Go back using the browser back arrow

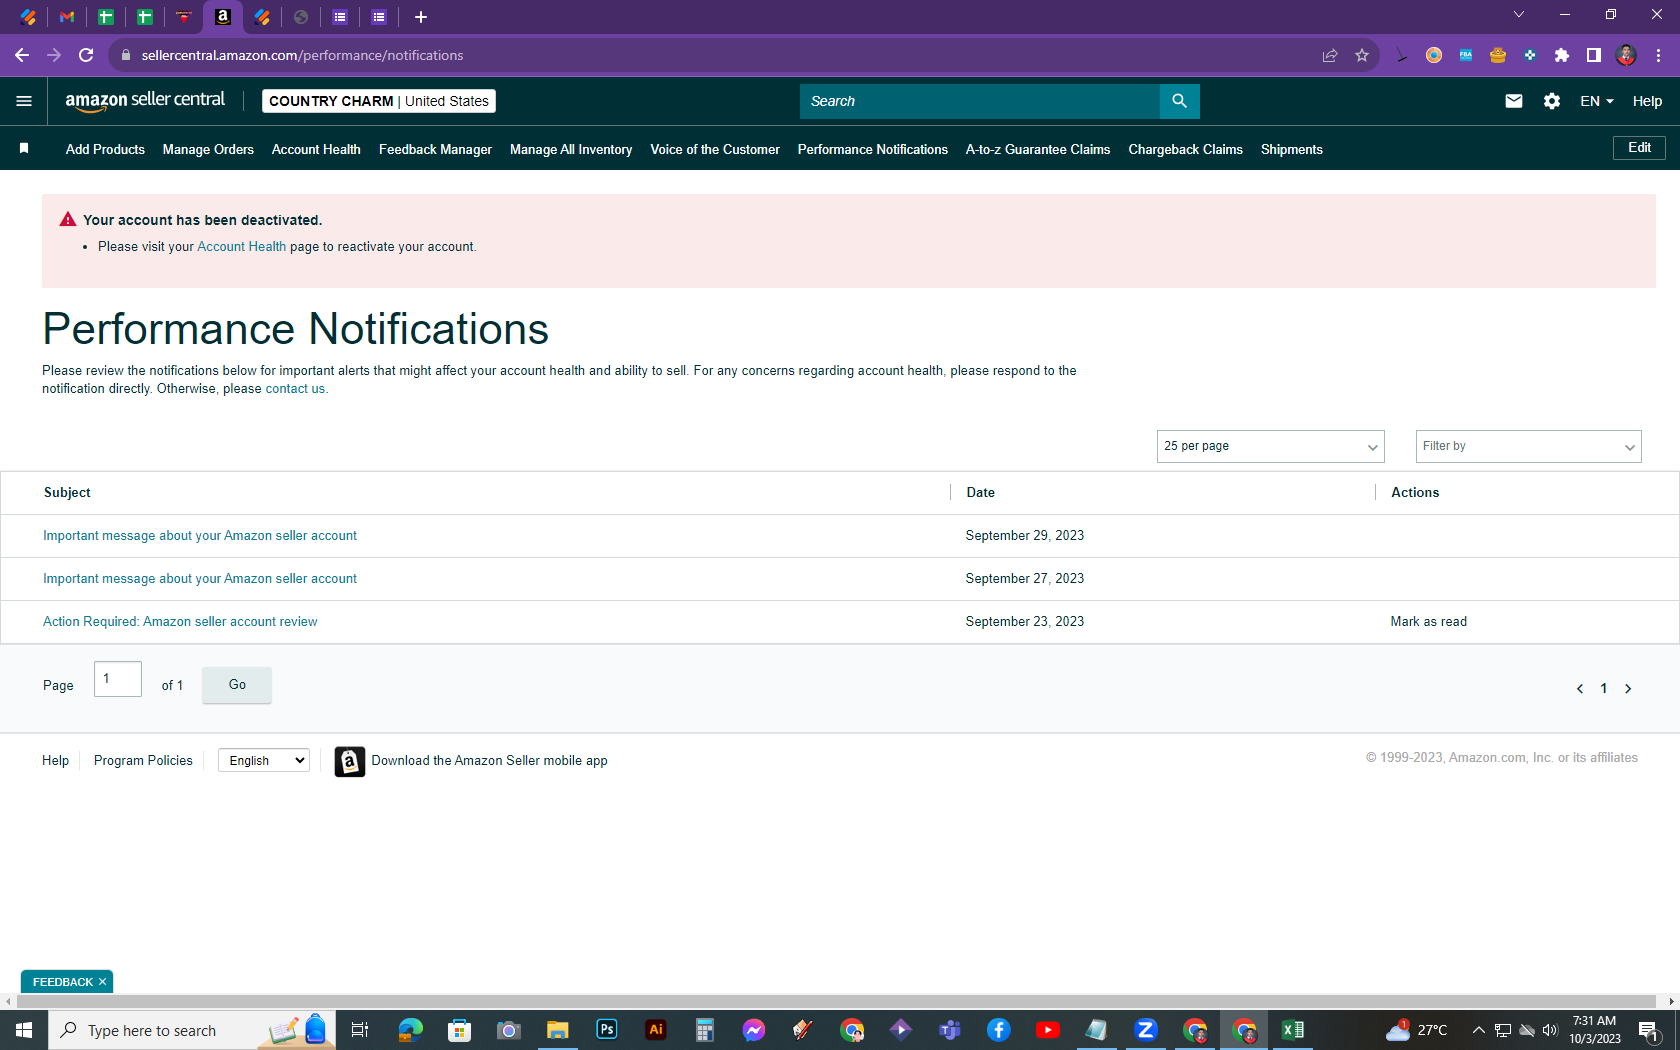click(x=22, y=55)
